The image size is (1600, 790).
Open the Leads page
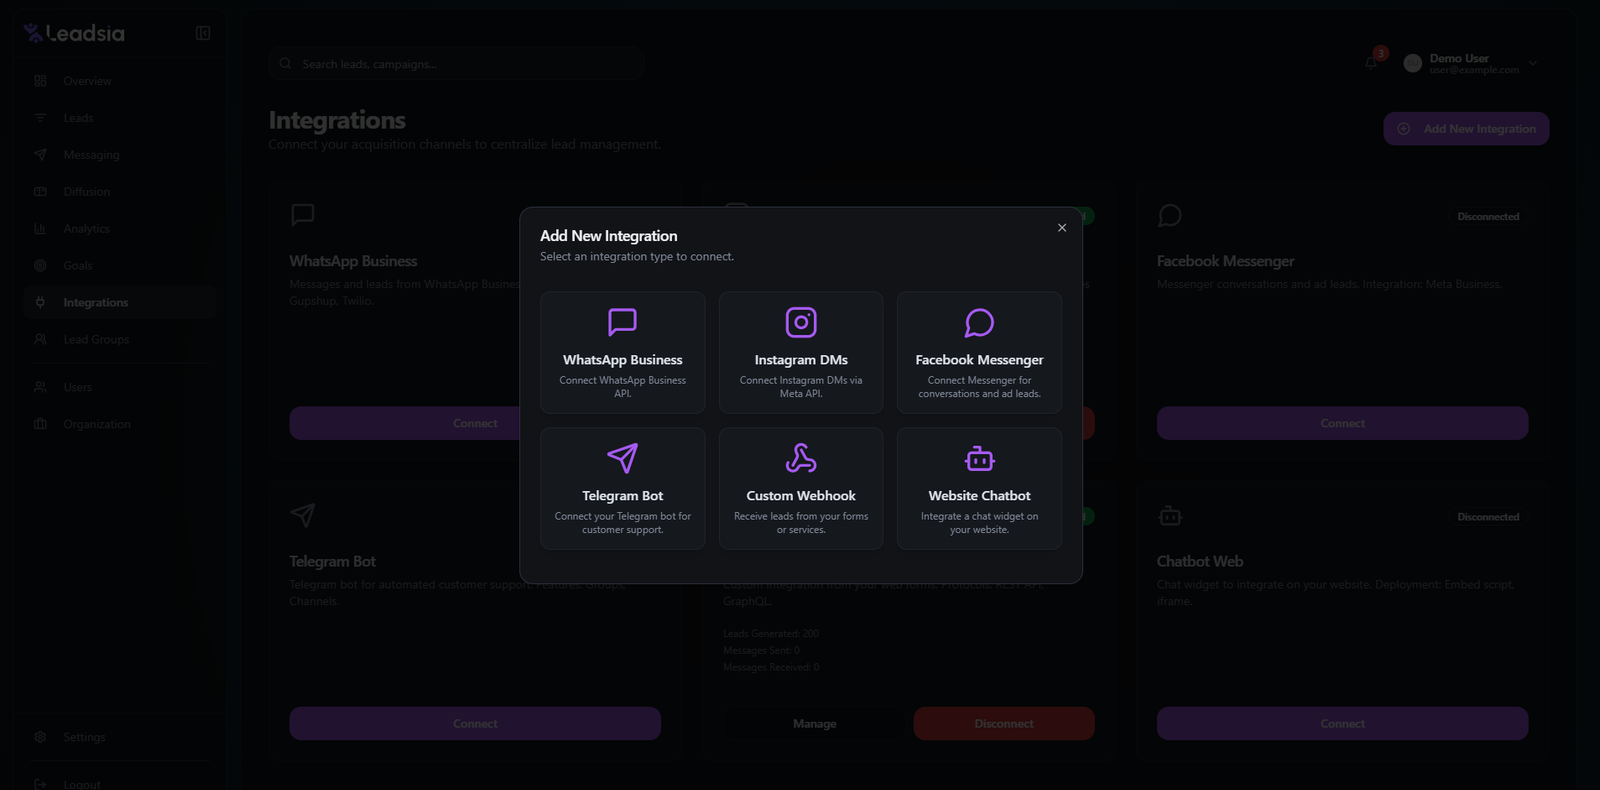click(78, 118)
